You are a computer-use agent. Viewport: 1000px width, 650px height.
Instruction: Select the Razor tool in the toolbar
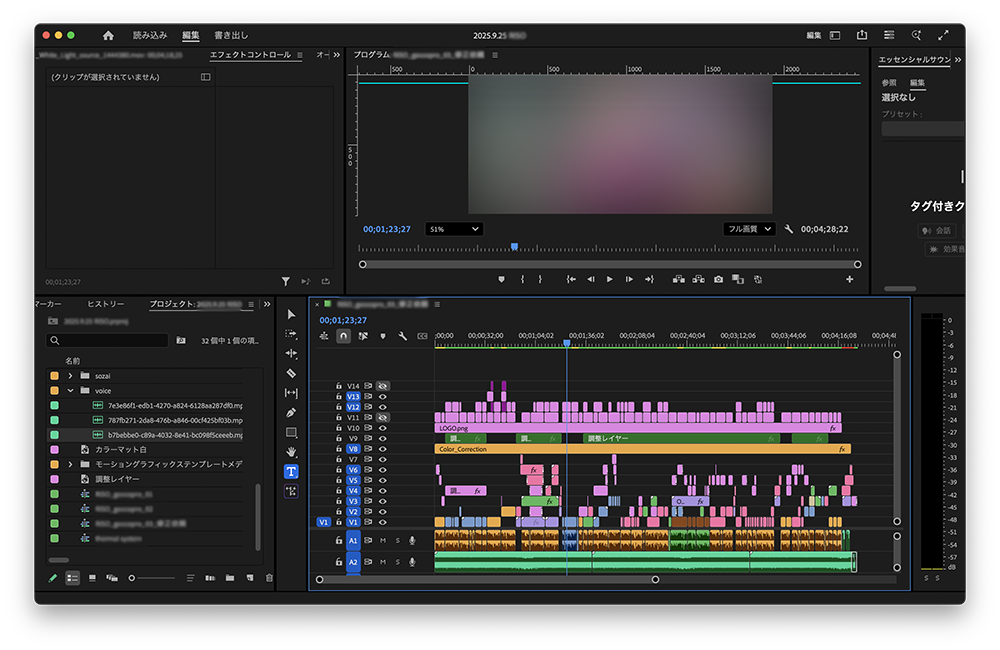pyautogui.click(x=291, y=373)
